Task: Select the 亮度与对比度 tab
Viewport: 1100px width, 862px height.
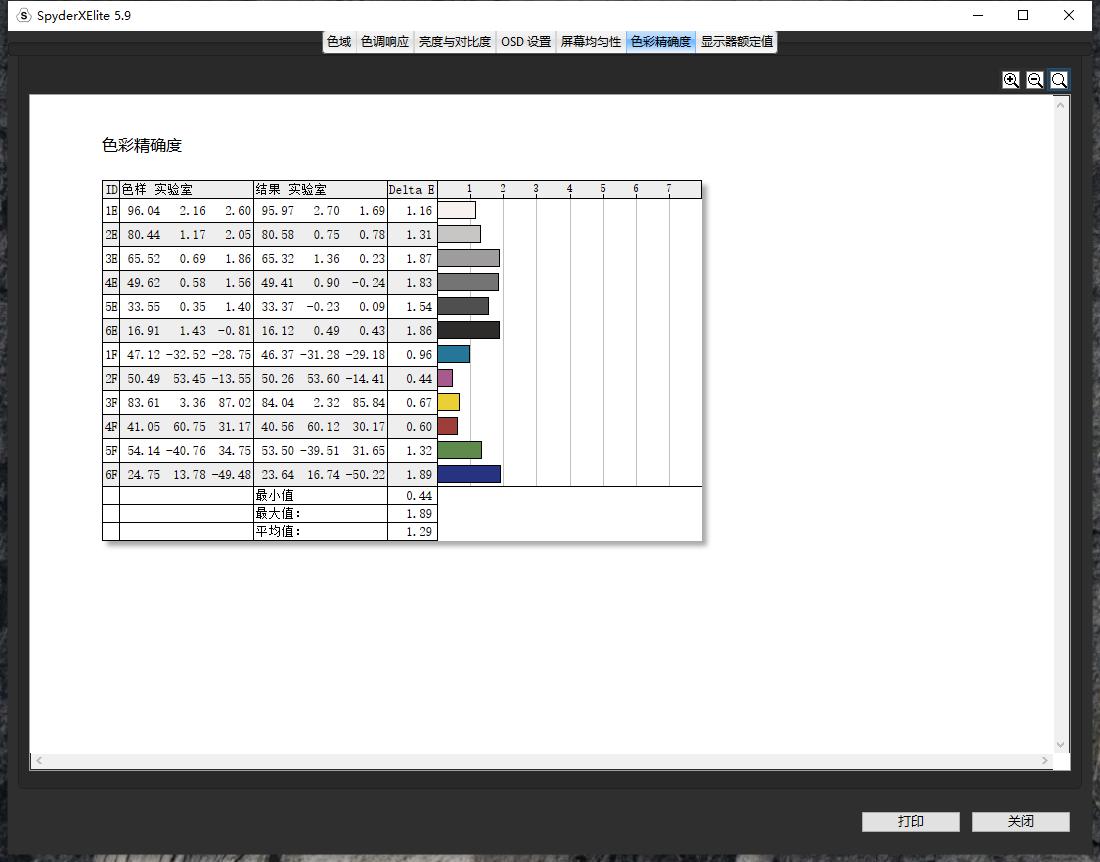Action: pyautogui.click(x=455, y=42)
